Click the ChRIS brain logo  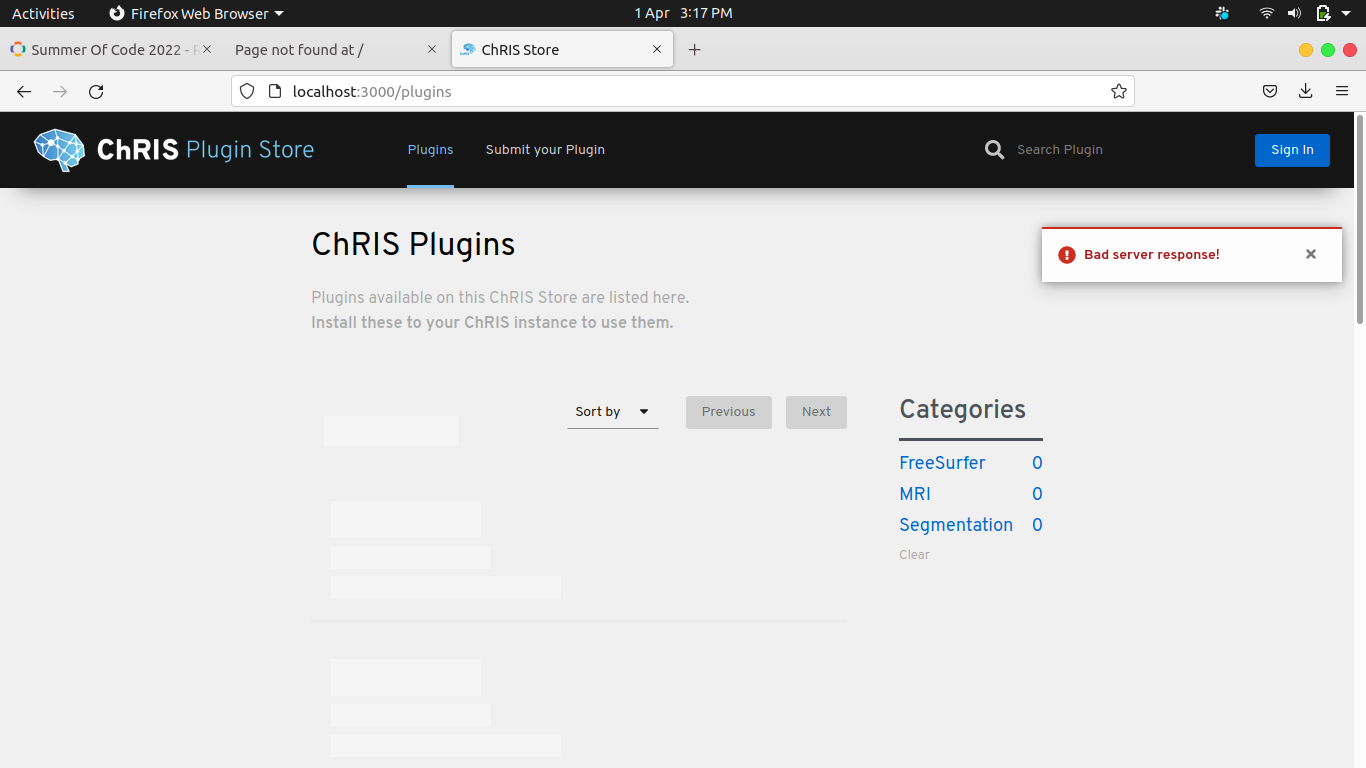coord(58,150)
